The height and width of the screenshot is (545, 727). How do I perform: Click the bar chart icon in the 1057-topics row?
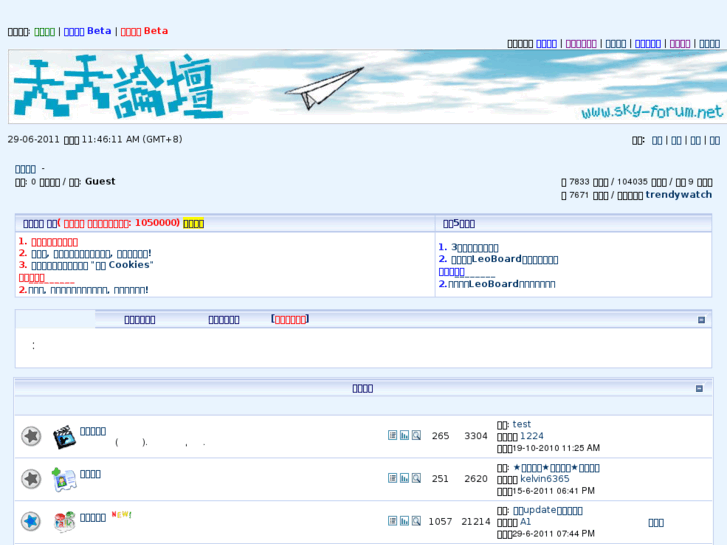click(x=404, y=521)
